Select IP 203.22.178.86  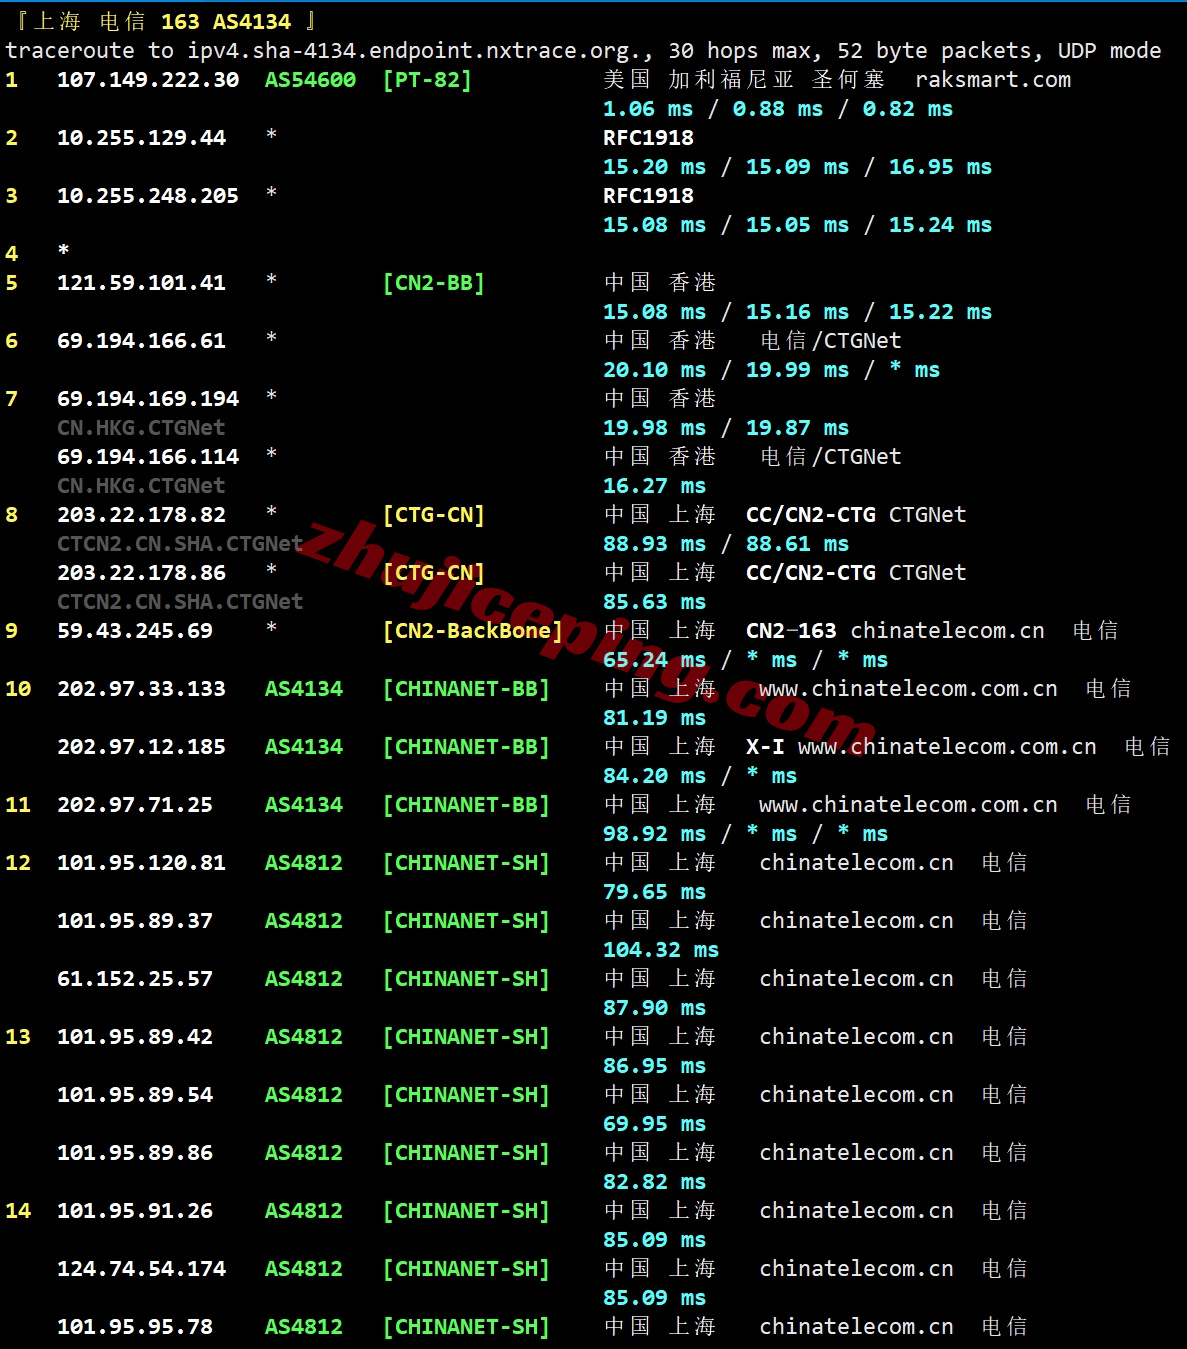[141, 573]
